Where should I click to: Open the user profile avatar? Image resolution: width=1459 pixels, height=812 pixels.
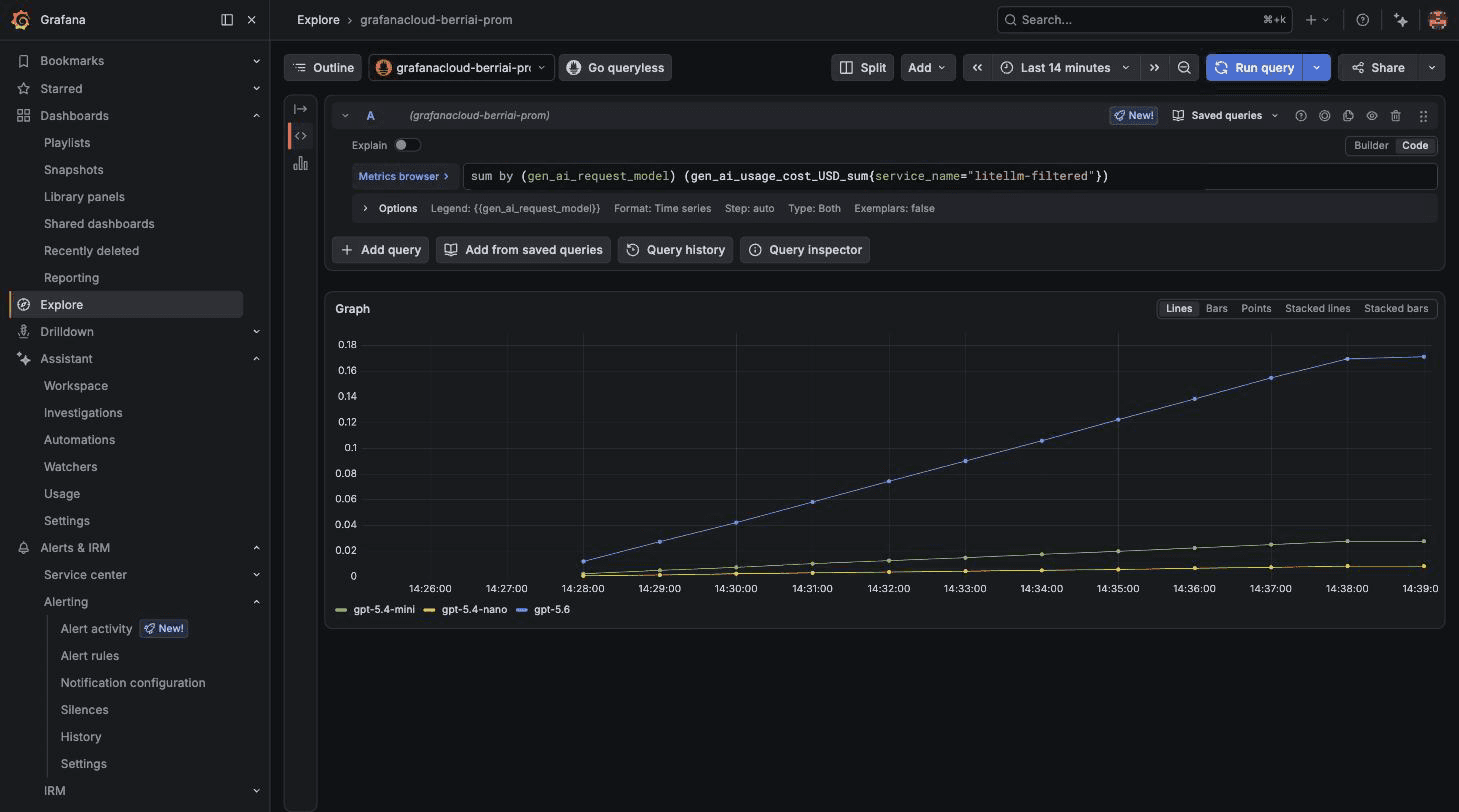(x=1437, y=20)
